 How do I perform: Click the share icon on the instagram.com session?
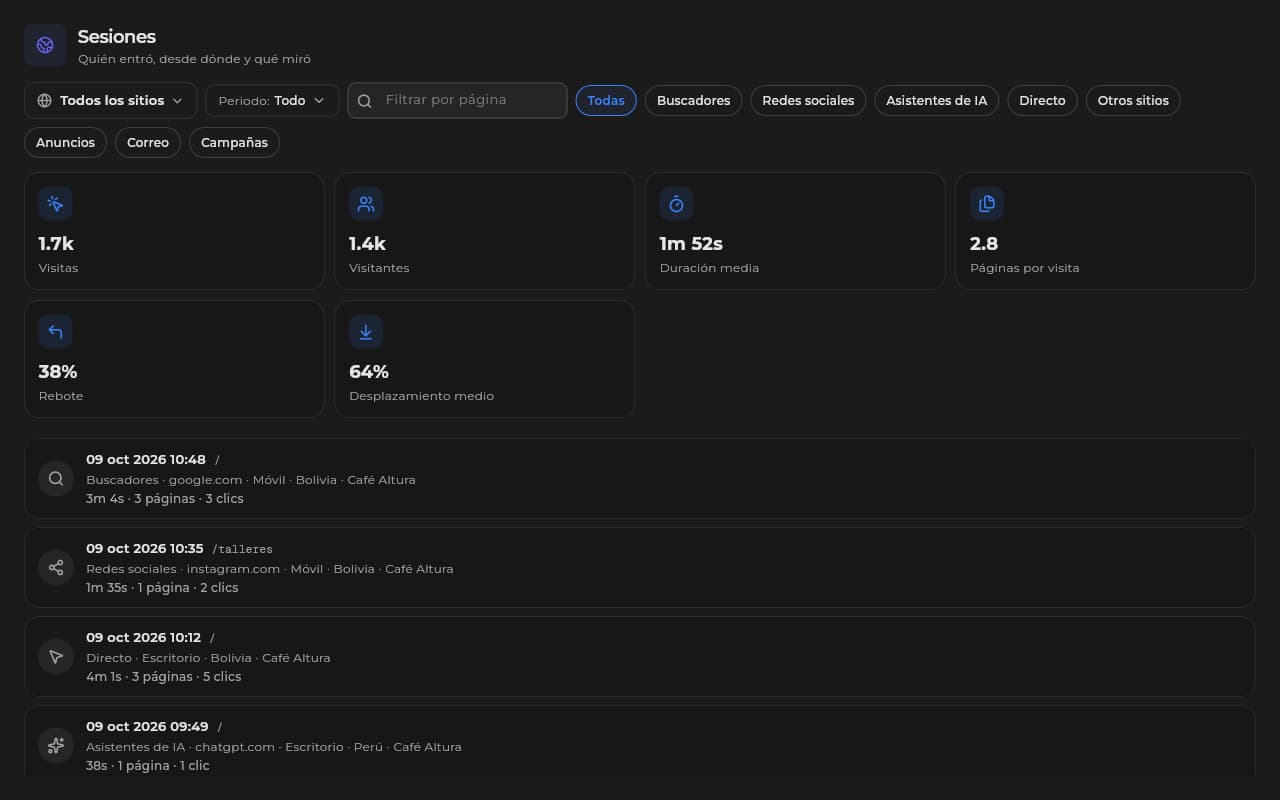pos(56,568)
